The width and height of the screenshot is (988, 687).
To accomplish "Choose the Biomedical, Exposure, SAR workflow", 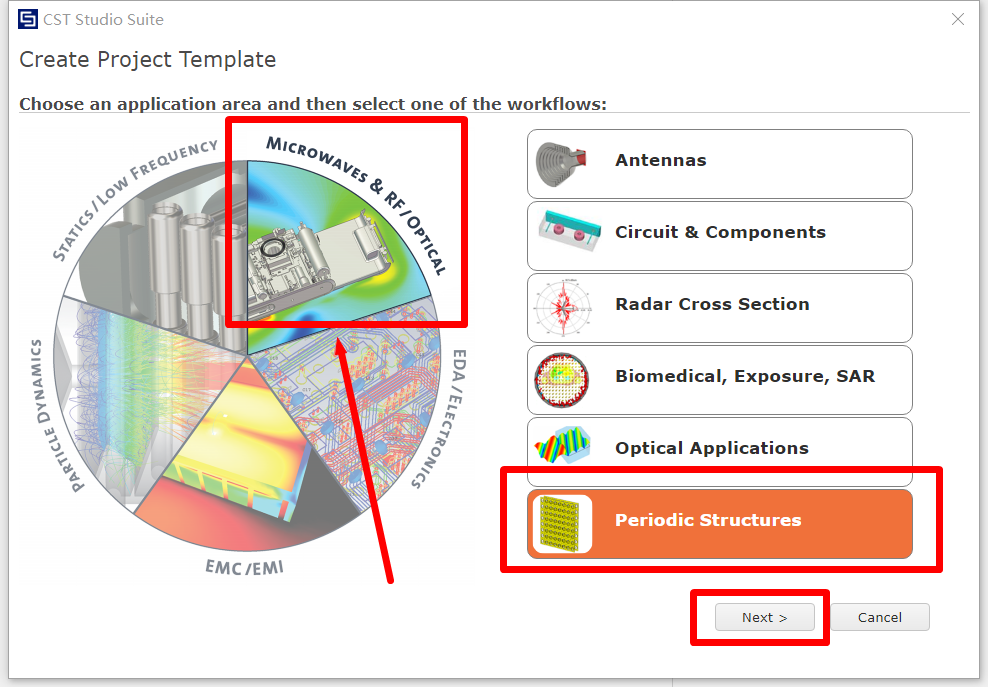I will [720, 379].
